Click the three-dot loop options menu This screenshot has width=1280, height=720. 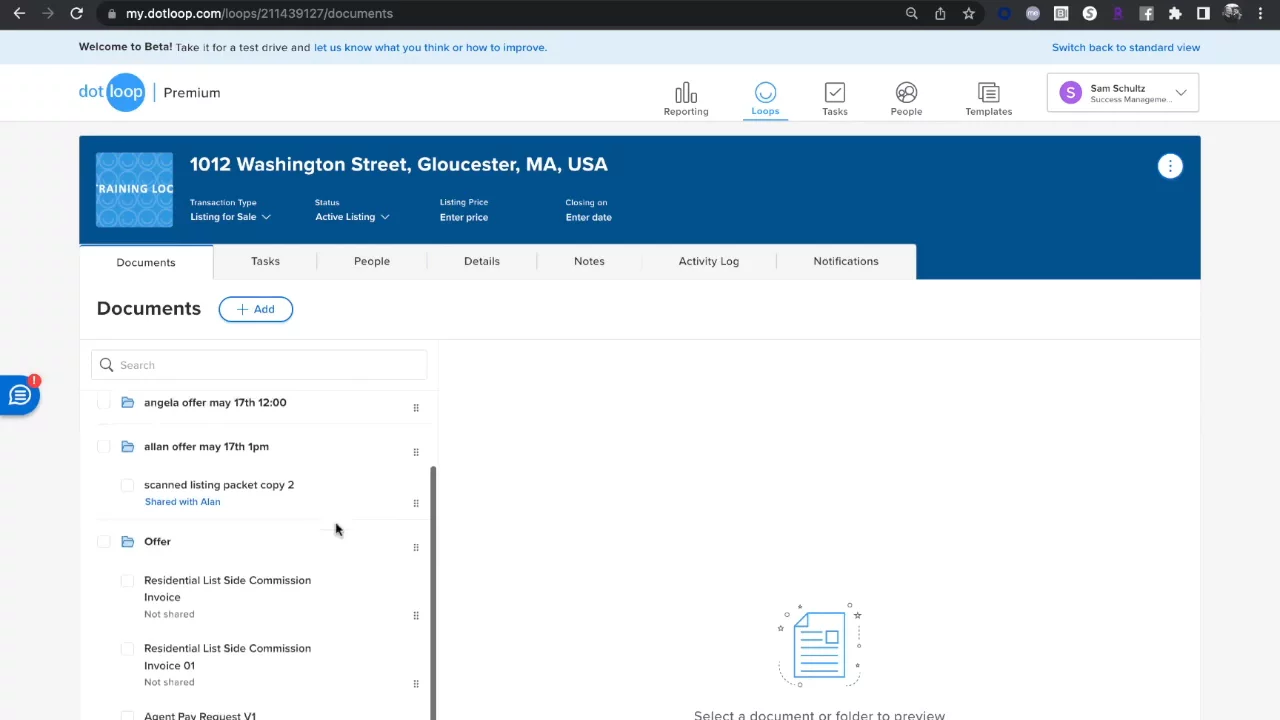[x=1169, y=166]
